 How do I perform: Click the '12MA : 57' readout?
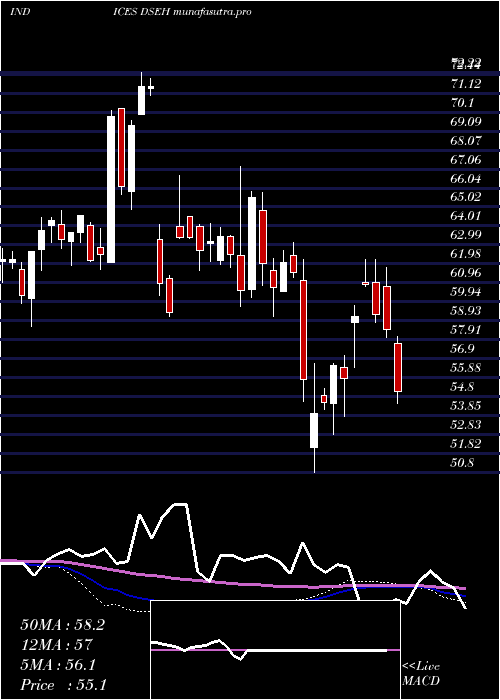56,645
